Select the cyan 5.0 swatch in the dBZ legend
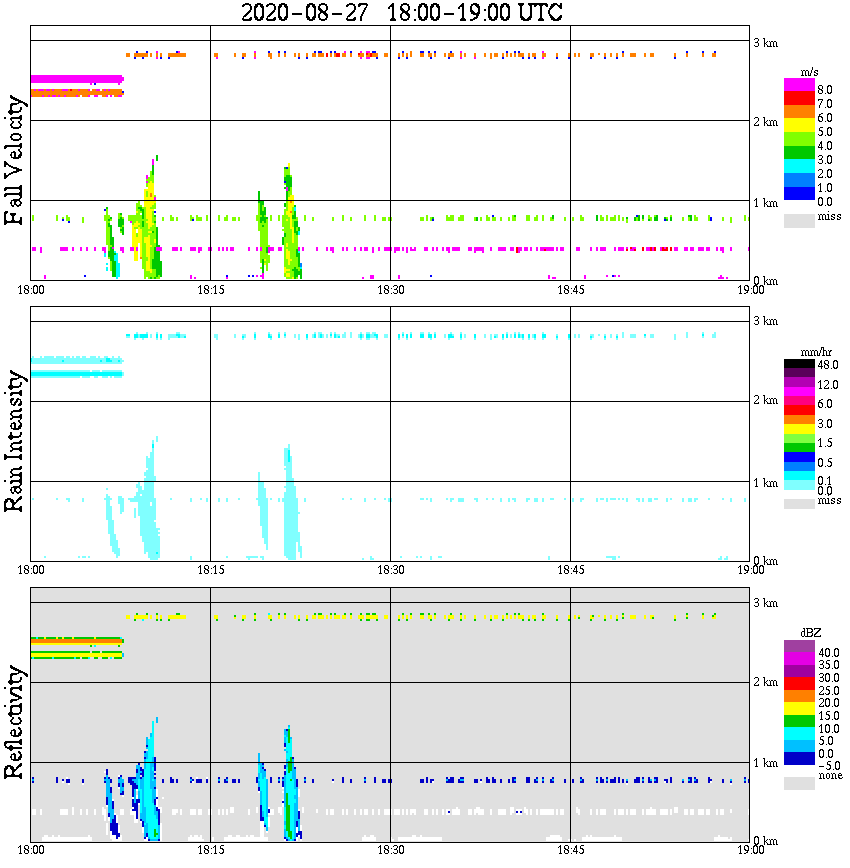Screen dimensions: 850x868 pyautogui.click(x=799, y=735)
